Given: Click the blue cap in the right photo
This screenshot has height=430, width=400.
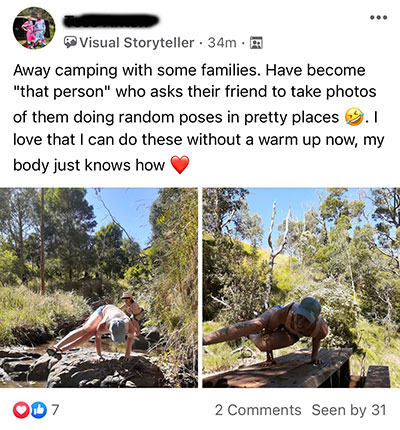Looking at the screenshot, I should pyautogui.click(x=307, y=309).
